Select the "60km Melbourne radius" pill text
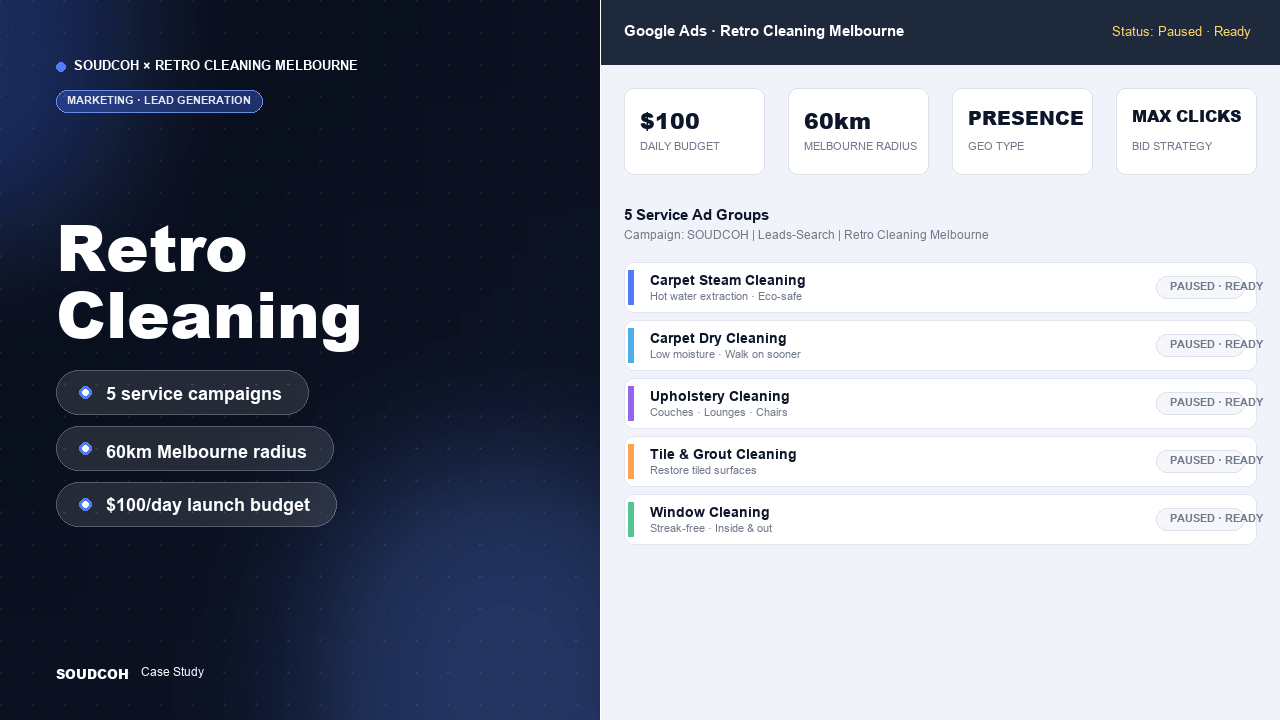Image resolution: width=1280 pixels, height=720 pixels. [206, 452]
